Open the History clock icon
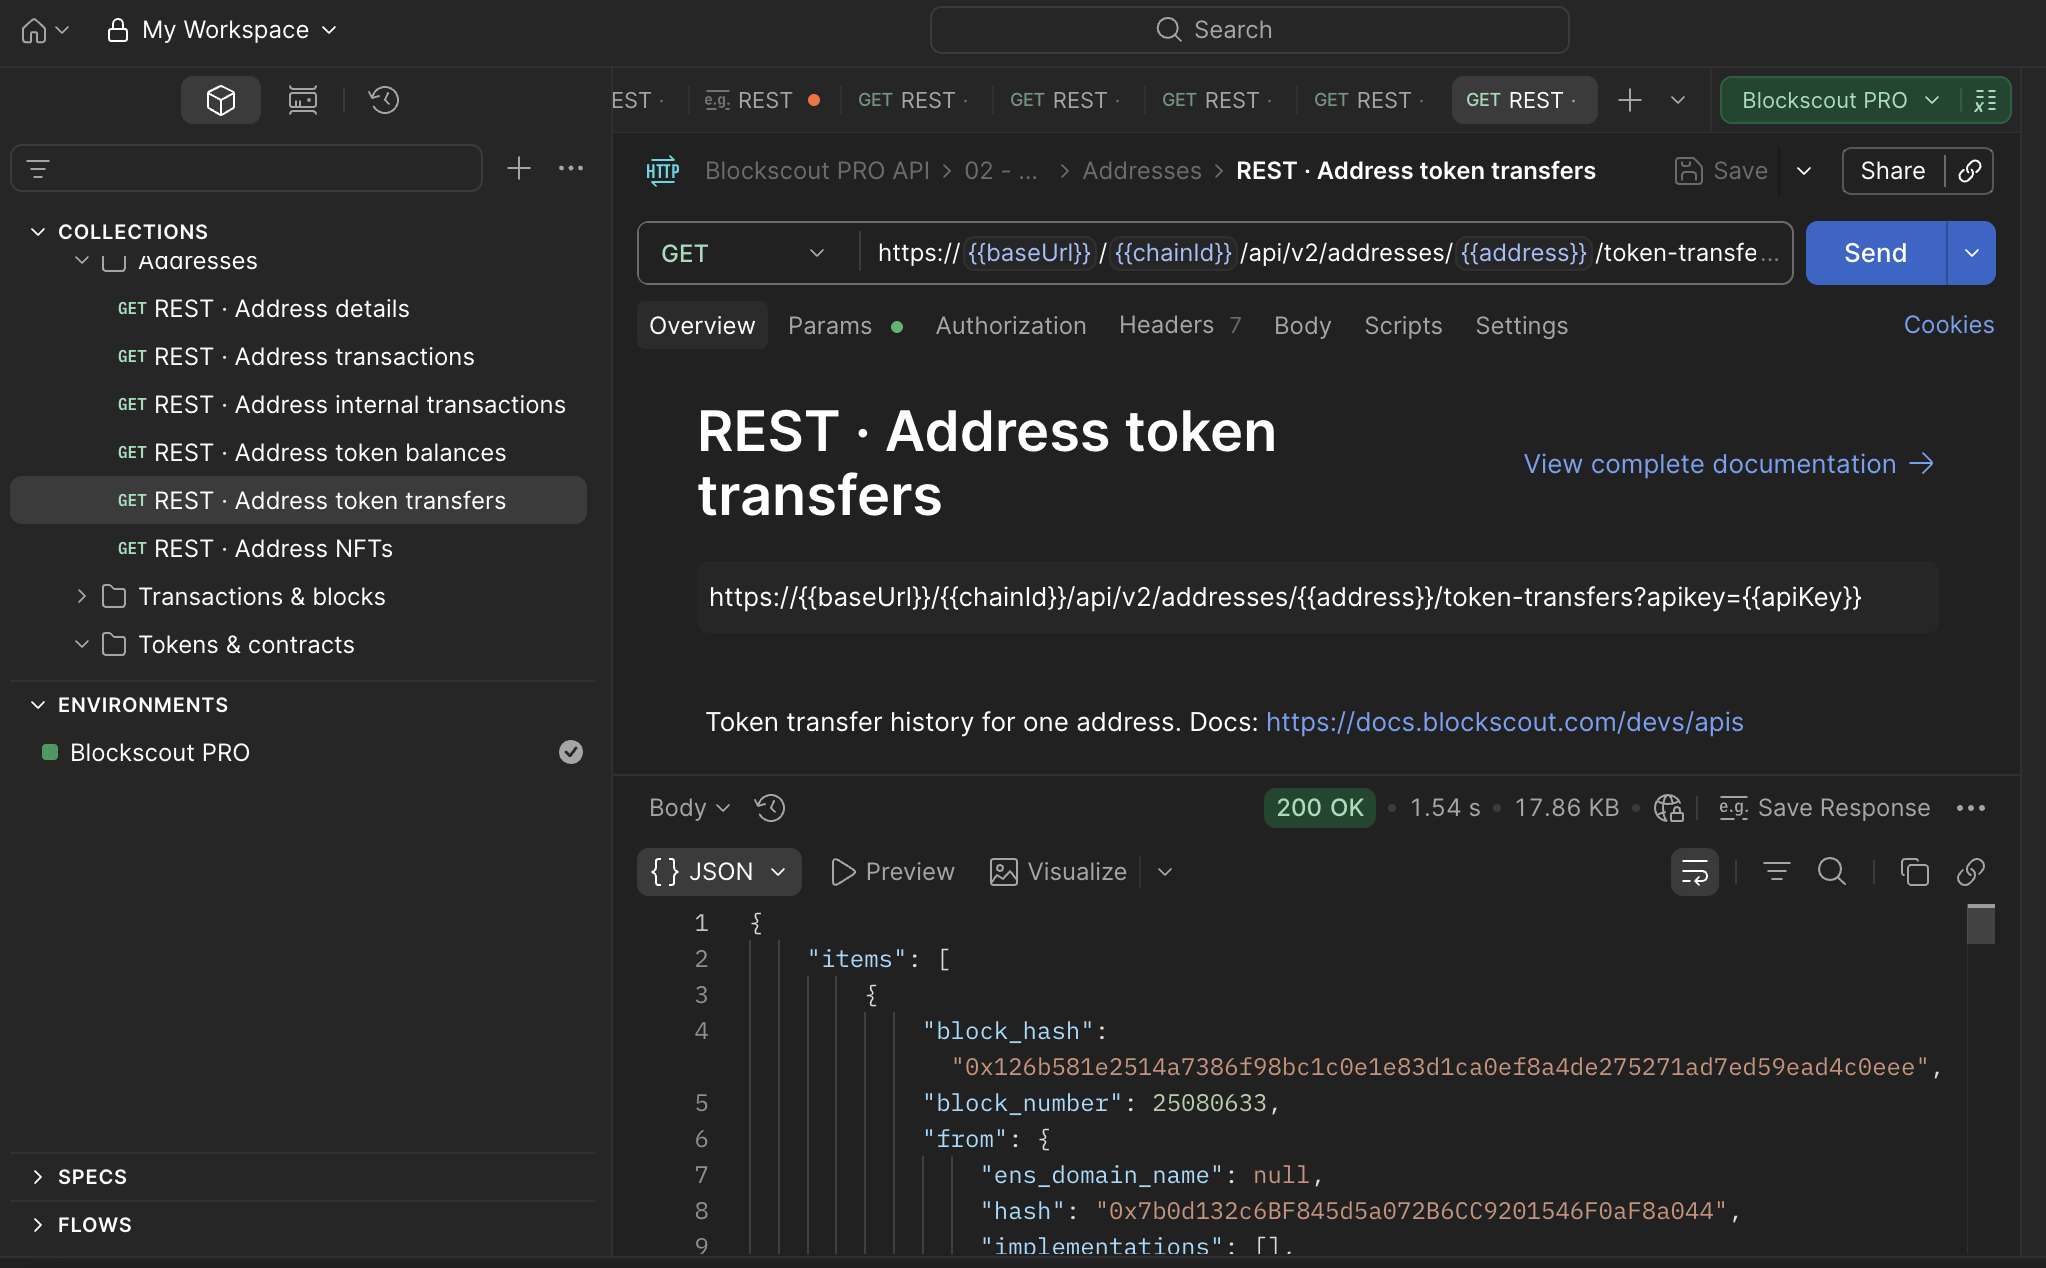This screenshot has height=1268, width=2046. pos(384,100)
